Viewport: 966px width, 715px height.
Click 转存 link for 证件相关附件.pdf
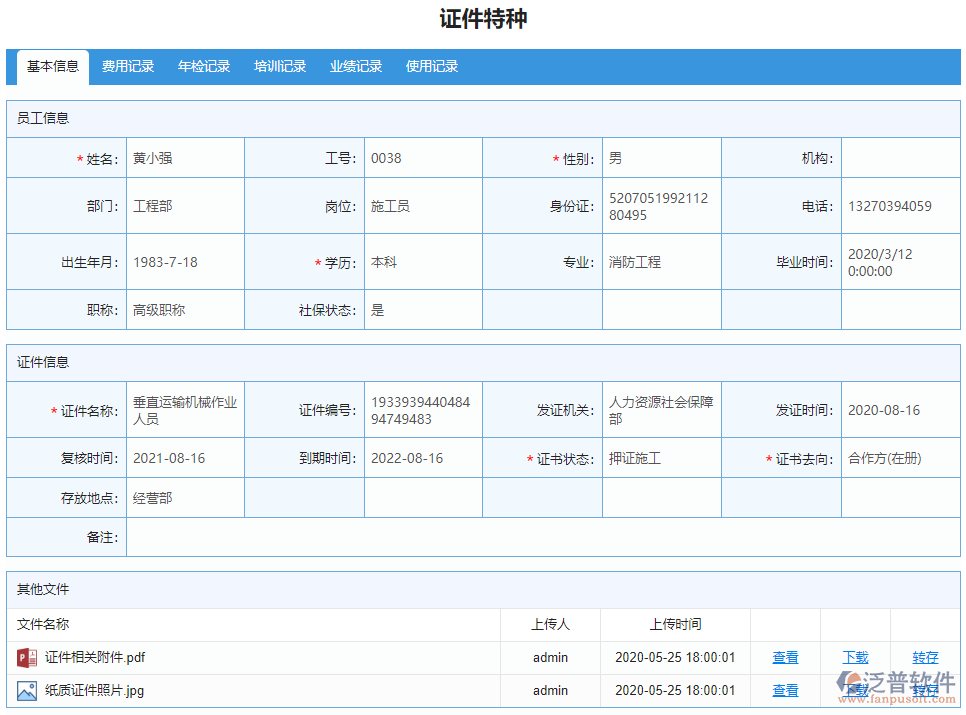tap(925, 657)
